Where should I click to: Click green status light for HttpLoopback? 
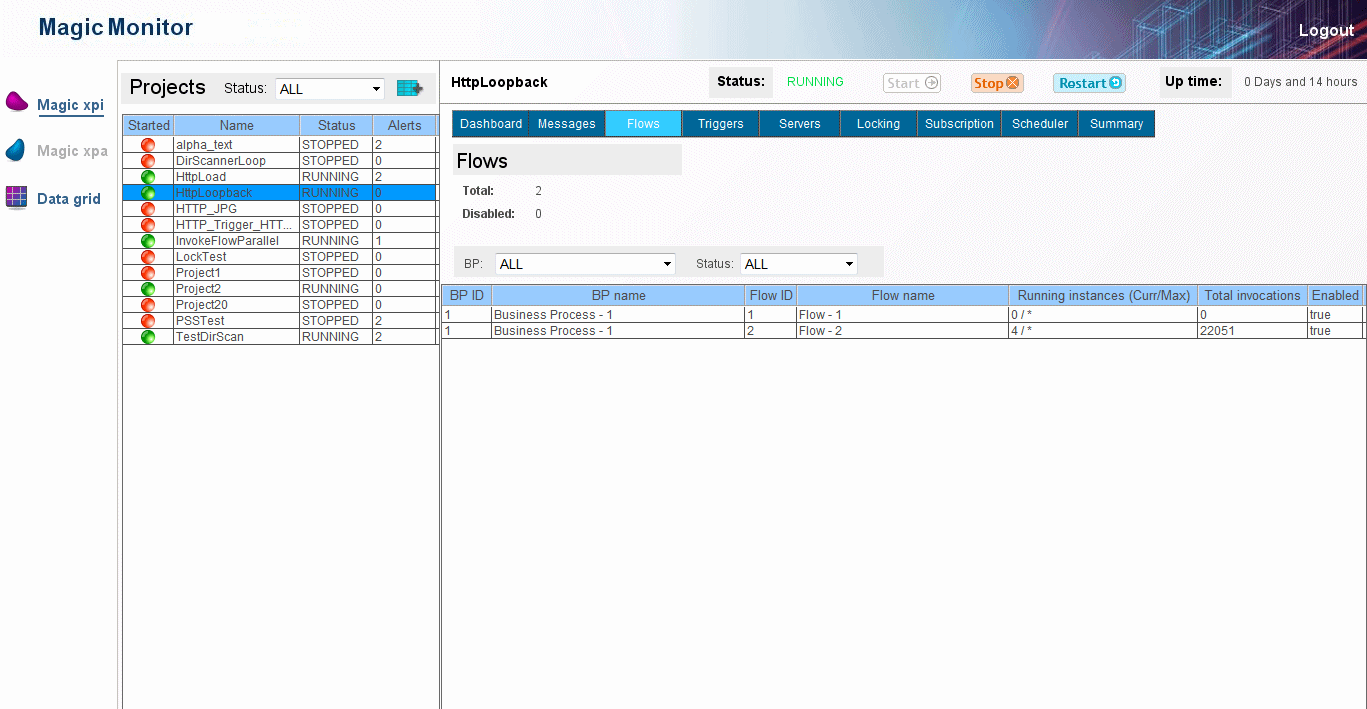(x=148, y=193)
